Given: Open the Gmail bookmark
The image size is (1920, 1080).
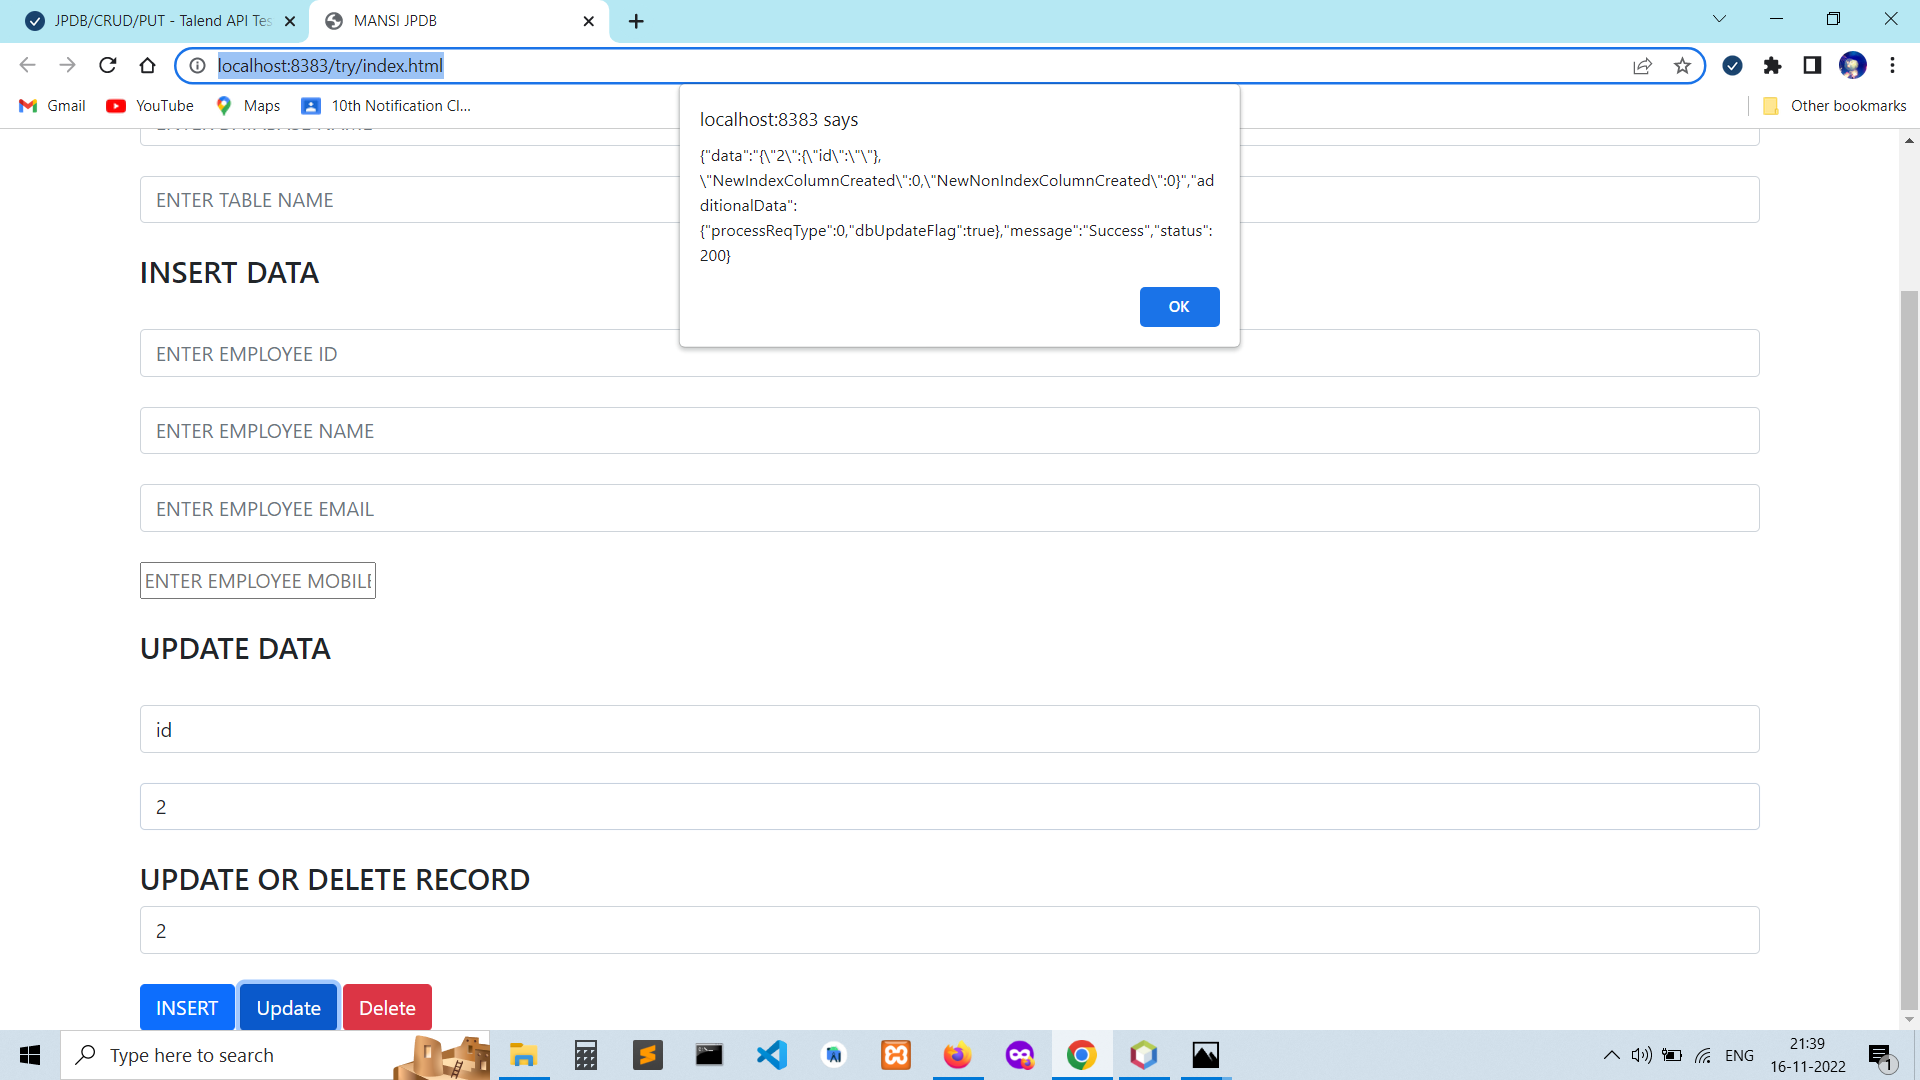Looking at the screenshot, I should (51, 105).
